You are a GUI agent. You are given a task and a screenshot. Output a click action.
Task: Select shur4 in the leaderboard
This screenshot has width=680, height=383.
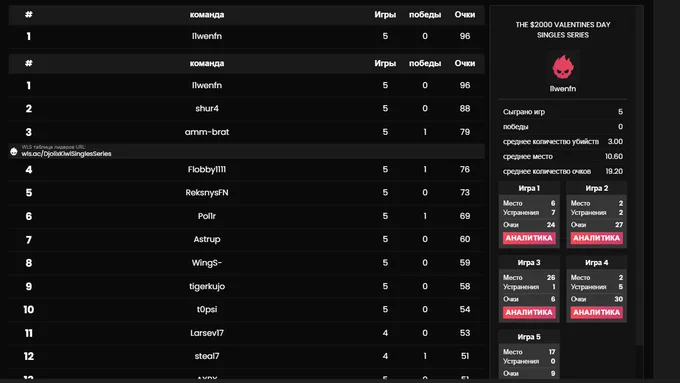coord(207,108)
